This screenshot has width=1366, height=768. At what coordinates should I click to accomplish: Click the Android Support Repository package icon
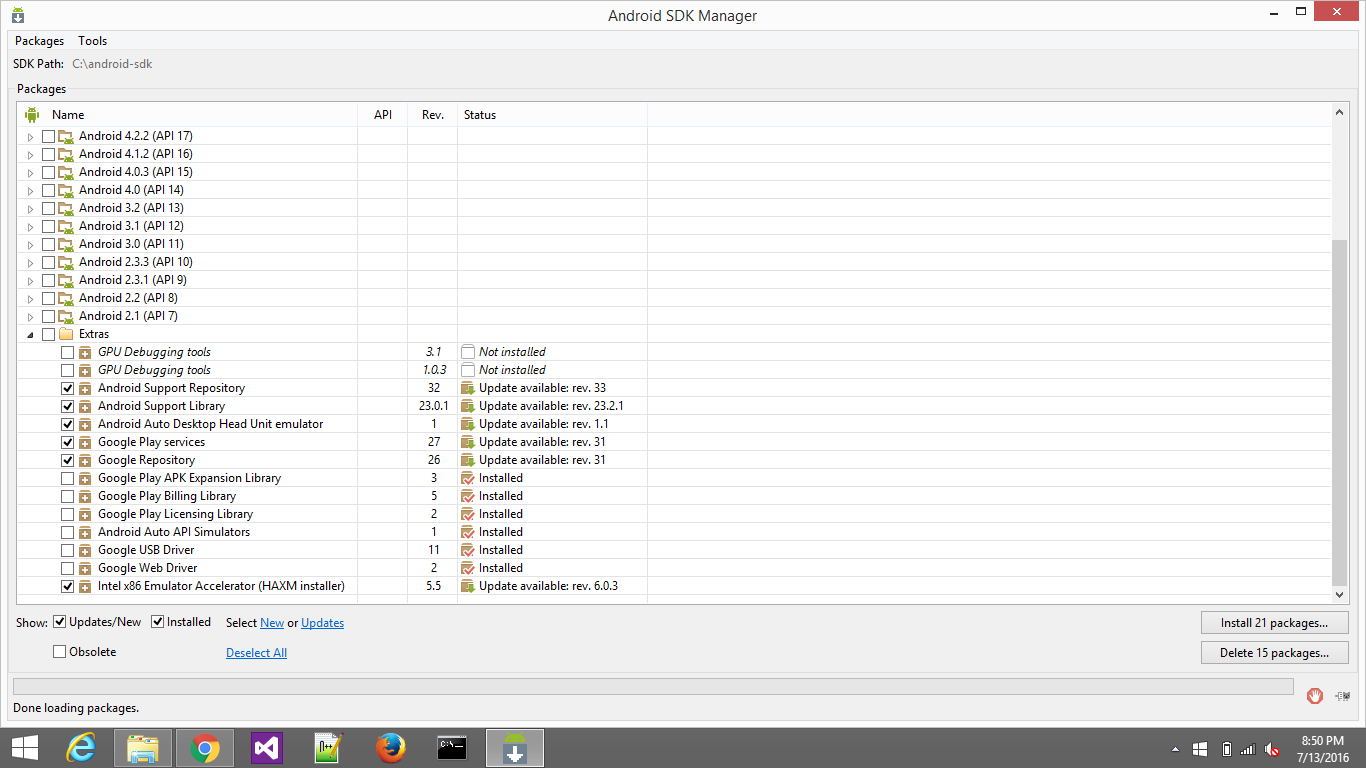(85, 388)
